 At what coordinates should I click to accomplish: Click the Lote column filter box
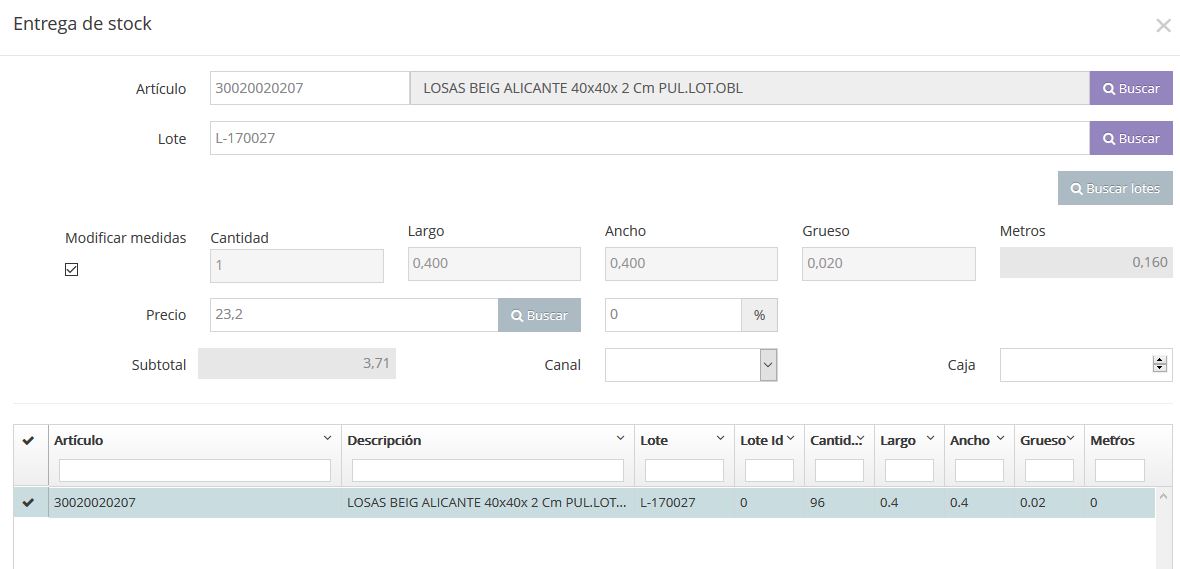tap(684, 470)
